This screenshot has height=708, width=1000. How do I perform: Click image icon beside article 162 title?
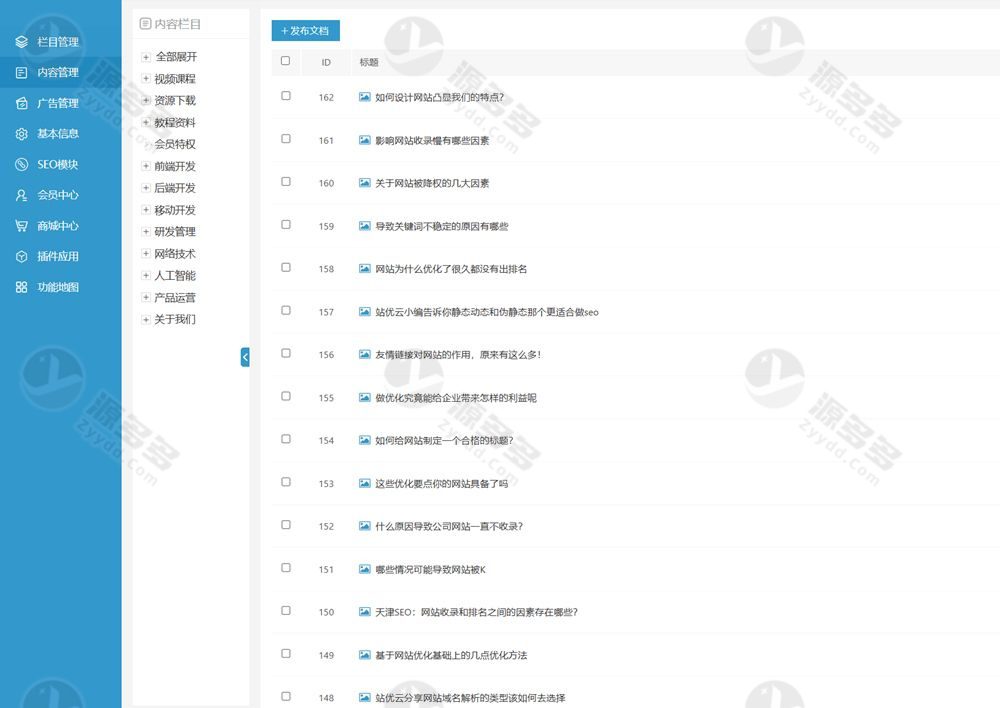(x=365, y=97)
